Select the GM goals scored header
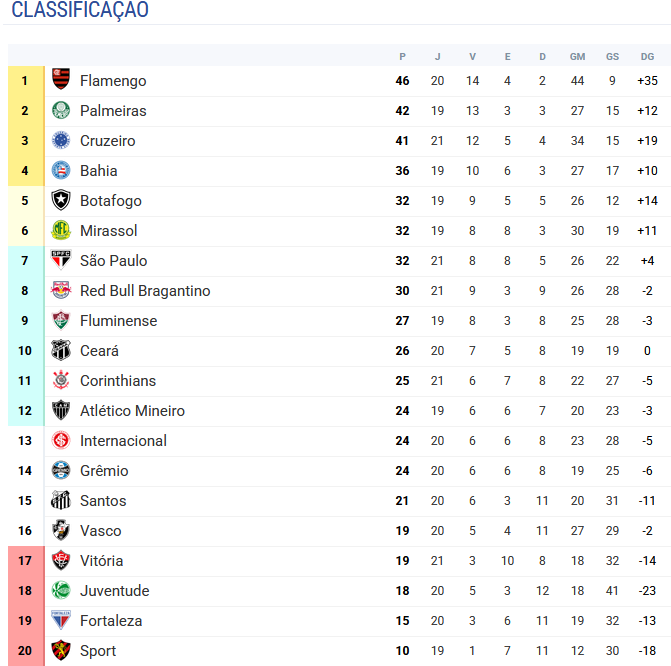Screen dimensions: 671x666 577,56
